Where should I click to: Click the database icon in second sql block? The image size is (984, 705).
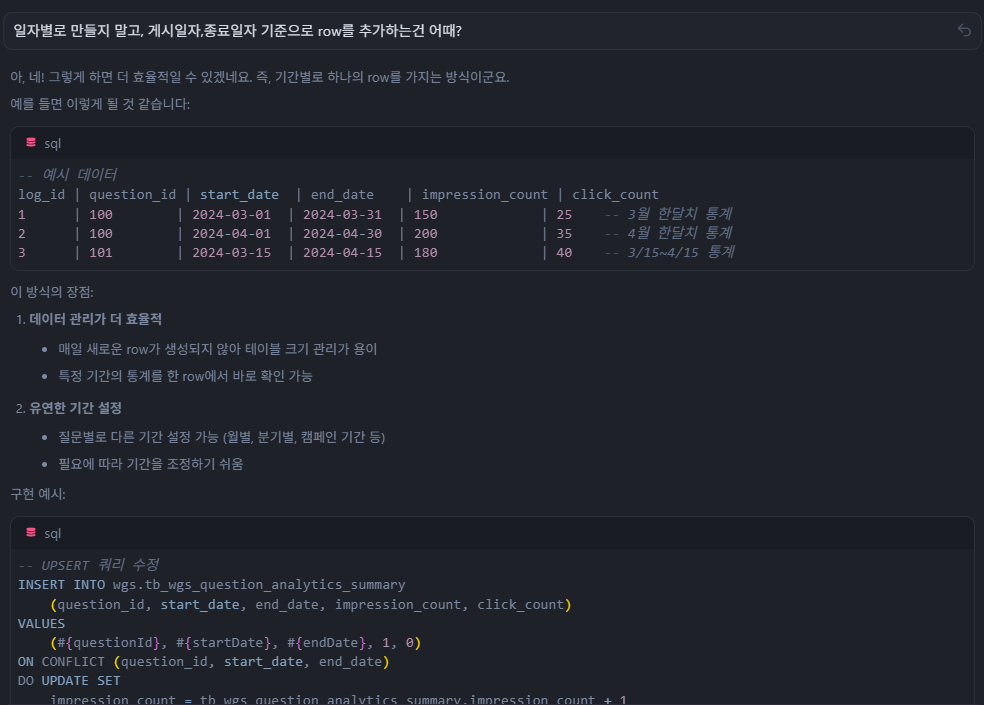[31, 533]
